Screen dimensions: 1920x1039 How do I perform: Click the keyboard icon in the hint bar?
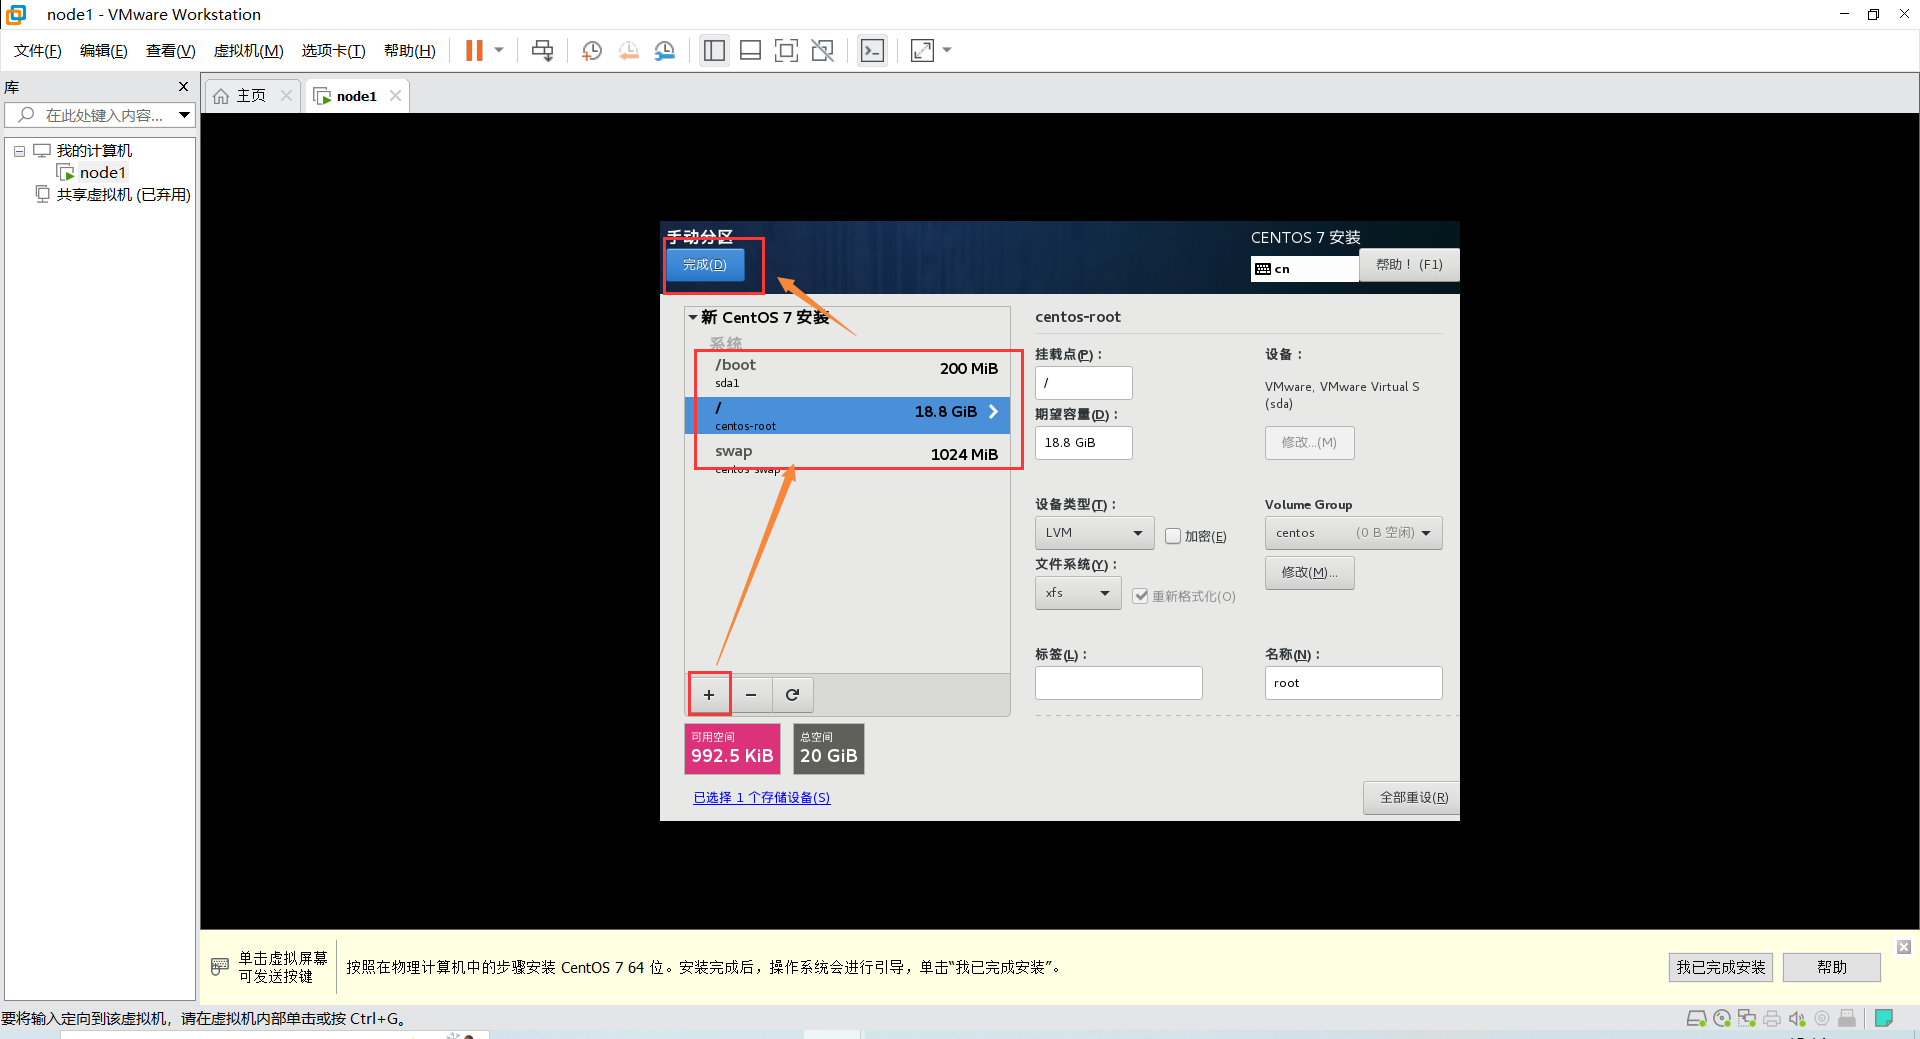point(220,967)
